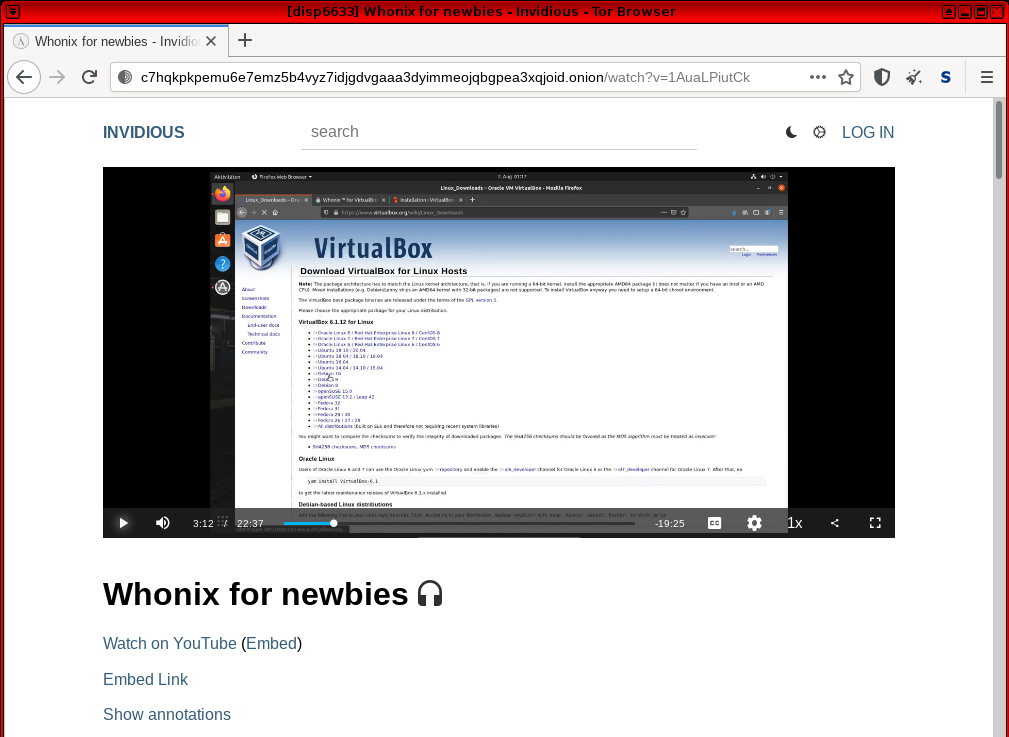Click New Identity broom icon
This screenshot has width=1009, height=737.
(x=914, y=77)
